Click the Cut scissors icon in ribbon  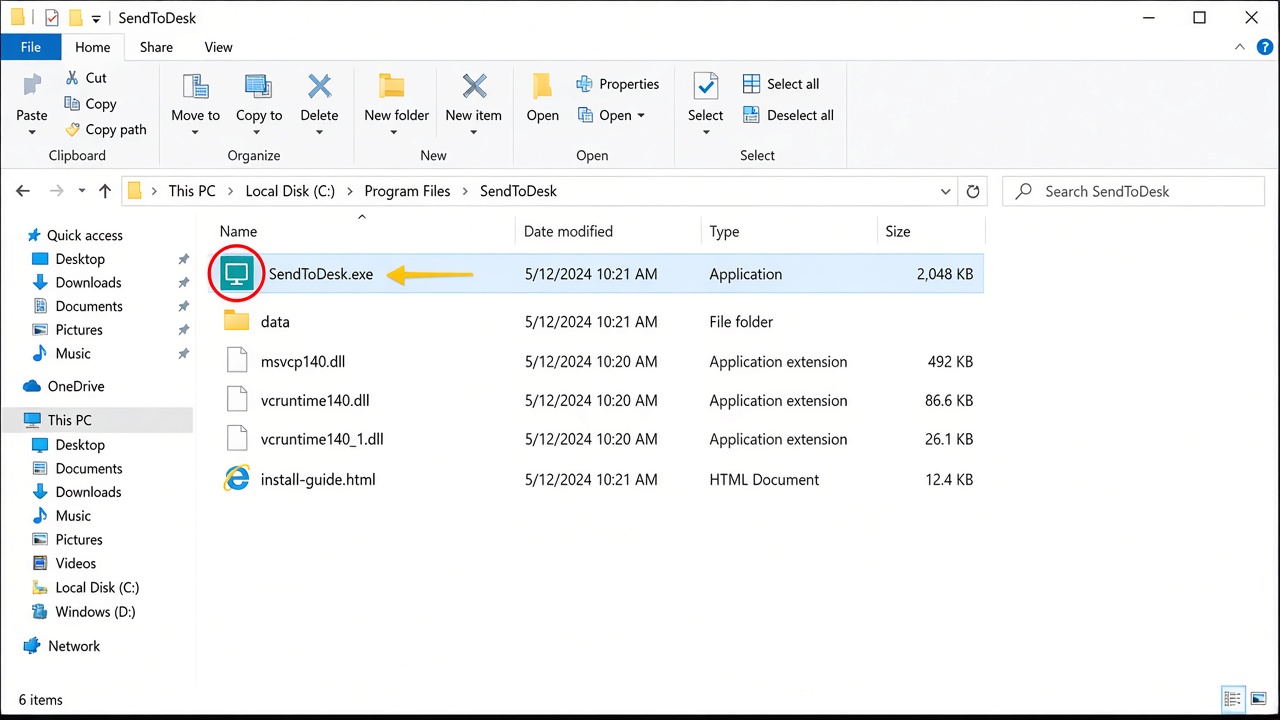(72, 77)
